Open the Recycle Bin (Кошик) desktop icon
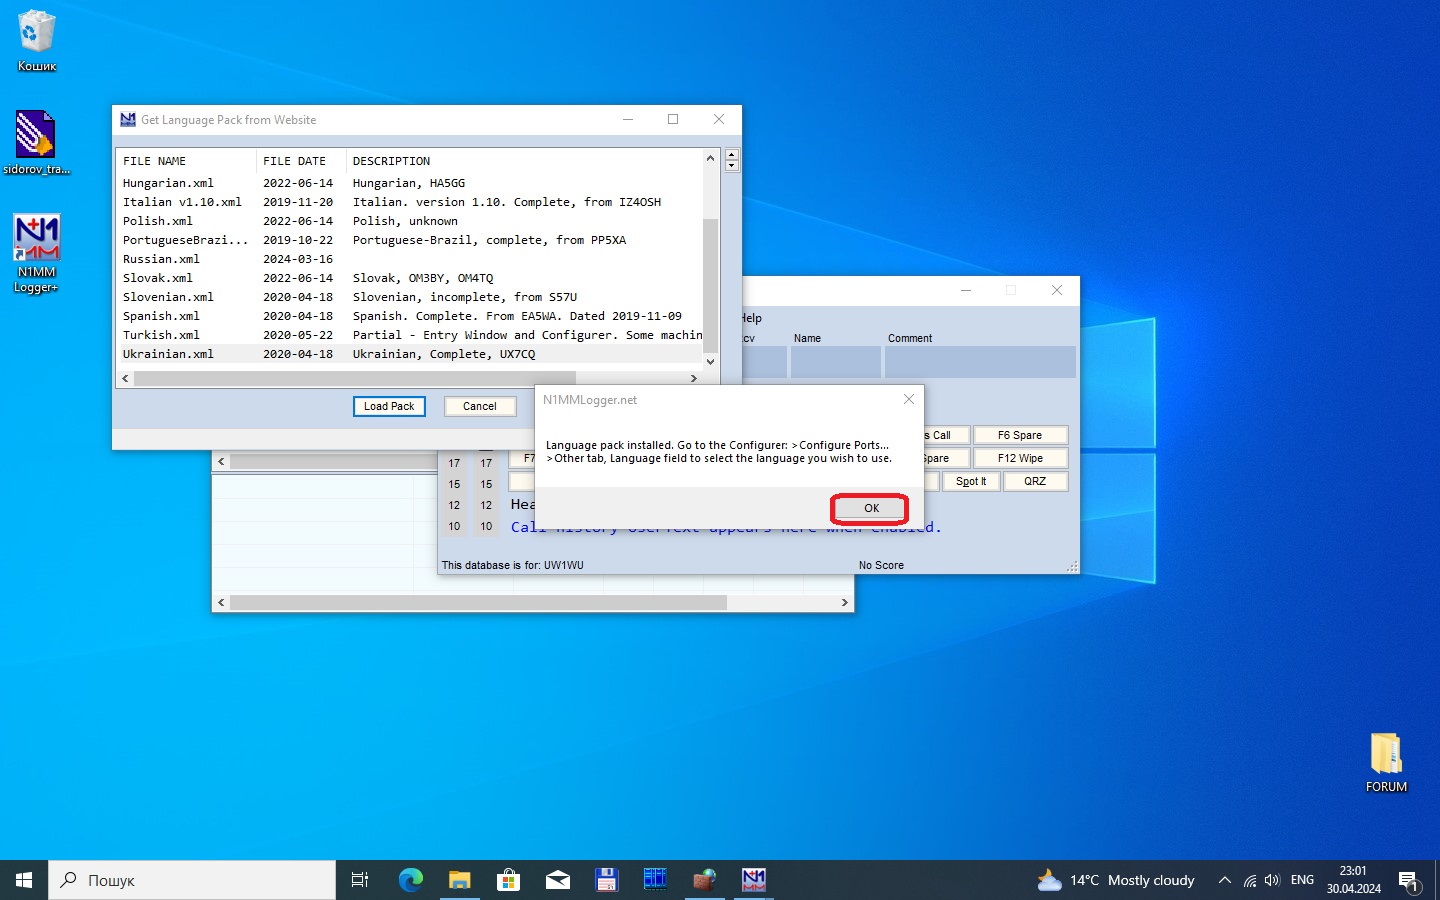 37,41
